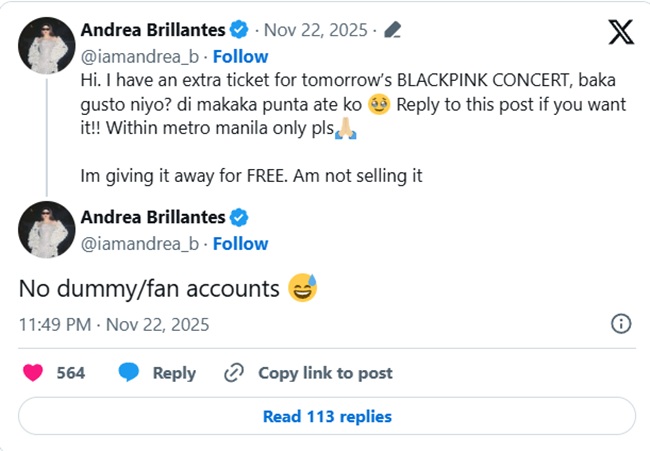Screen dimensions: 650x451
Task: Open the second tweet's profile picture
Action: (x=47, y=232)
